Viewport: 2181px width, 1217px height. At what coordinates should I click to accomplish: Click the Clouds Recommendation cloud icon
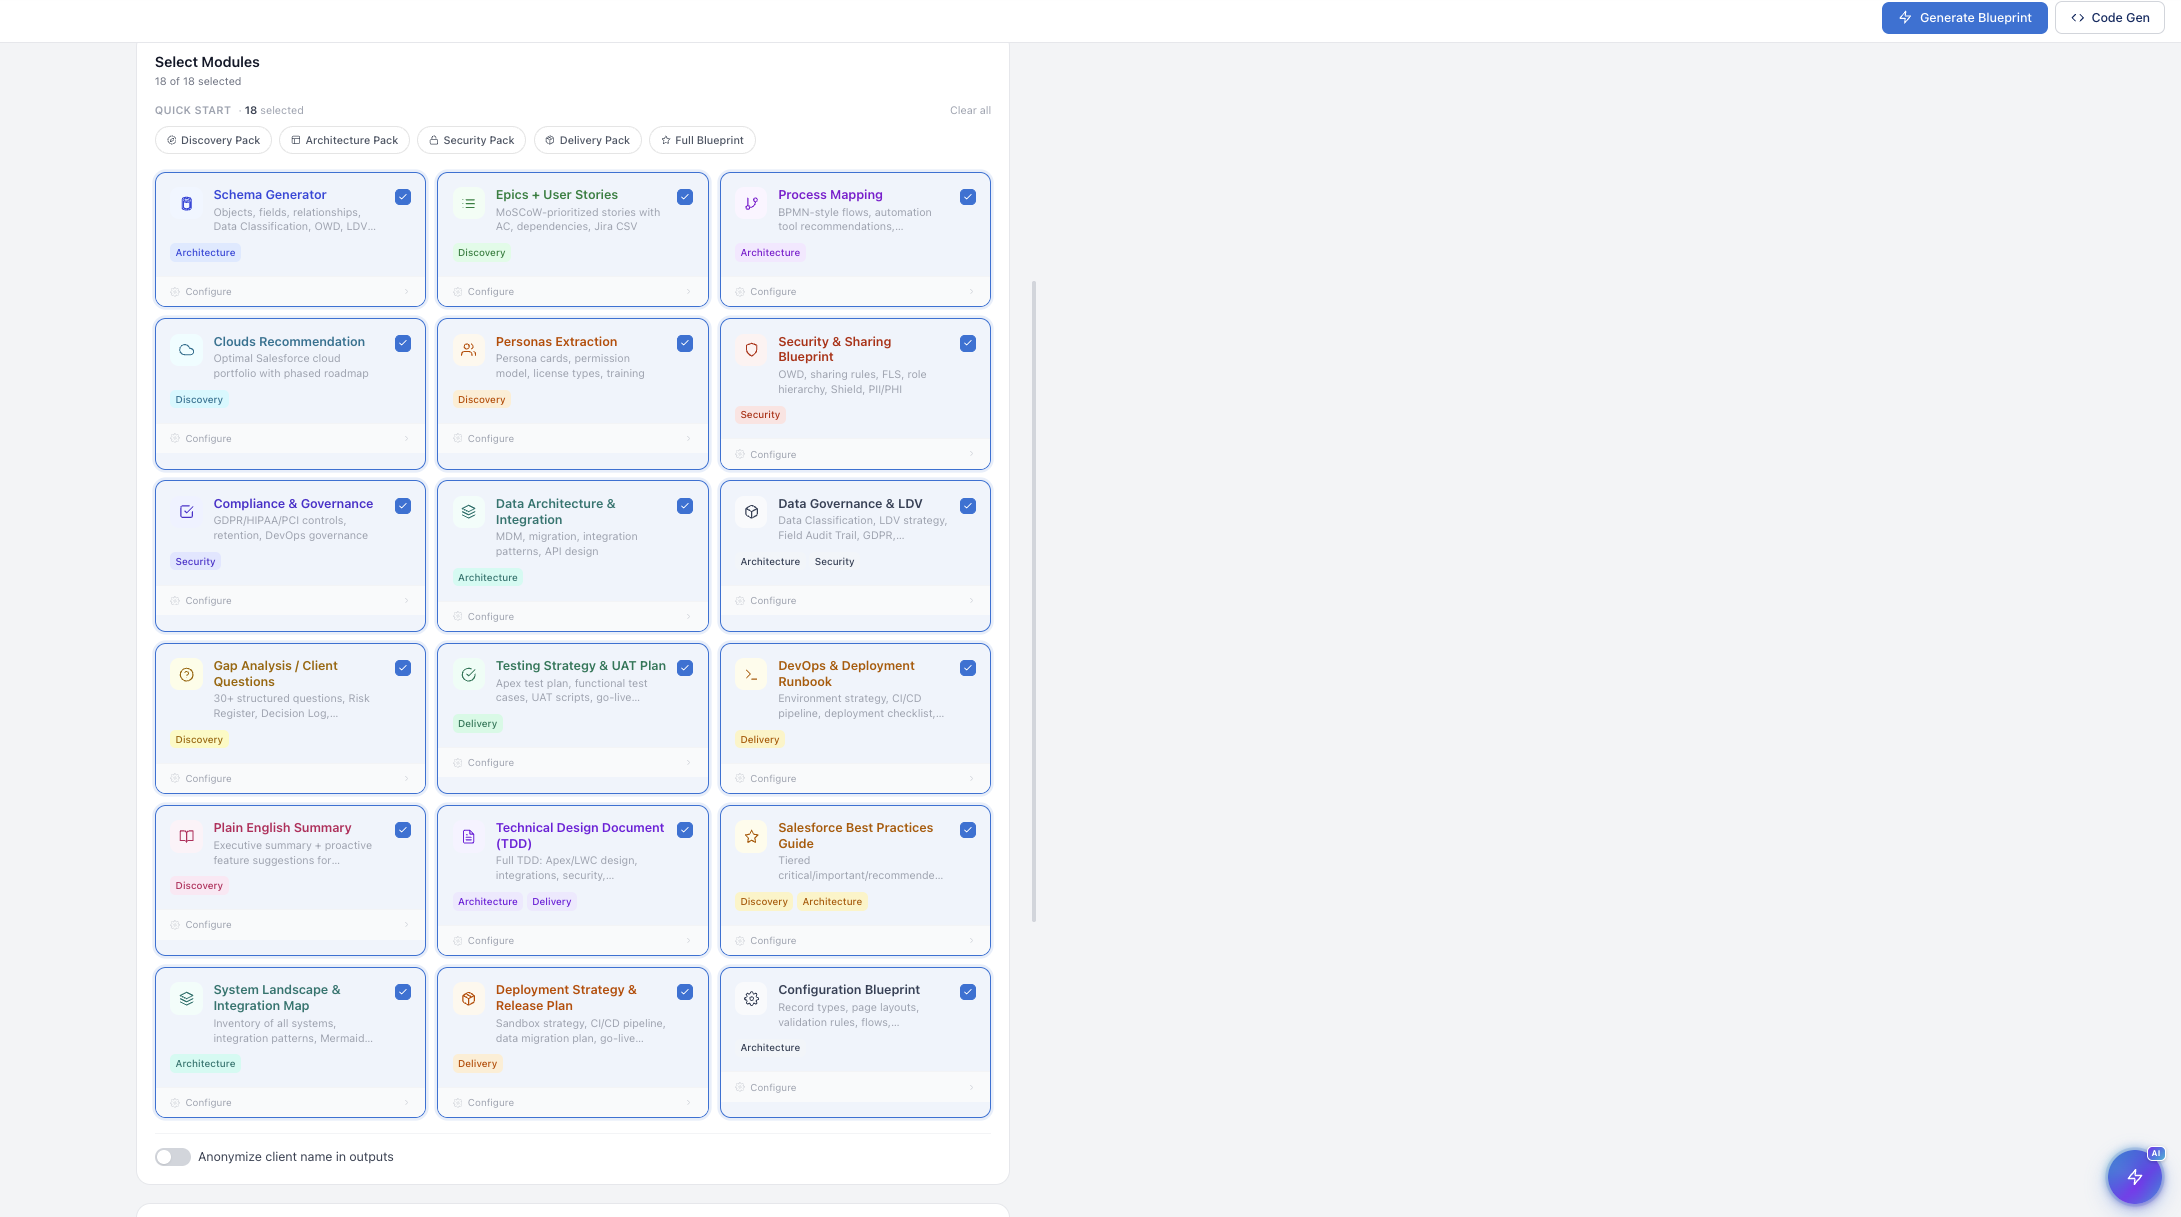pyautogui.click(x=186, y=350)
